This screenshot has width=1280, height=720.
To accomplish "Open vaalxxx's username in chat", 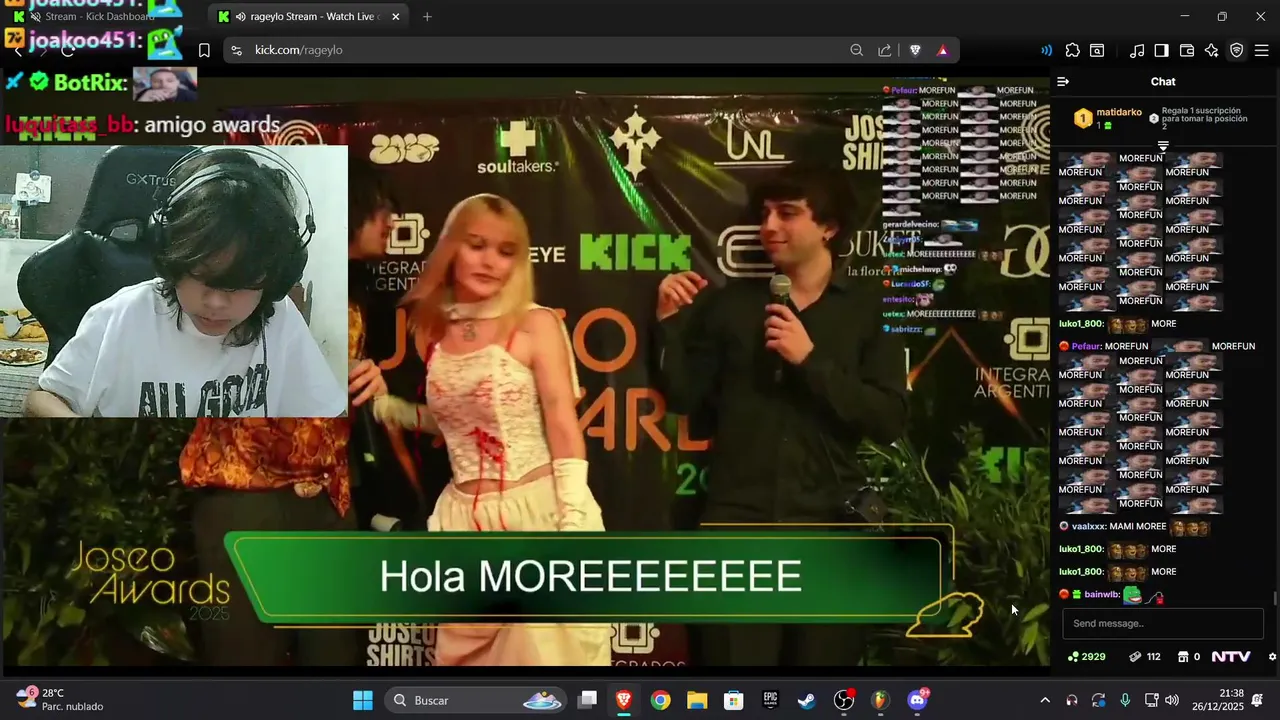I will pos(1090,526).
